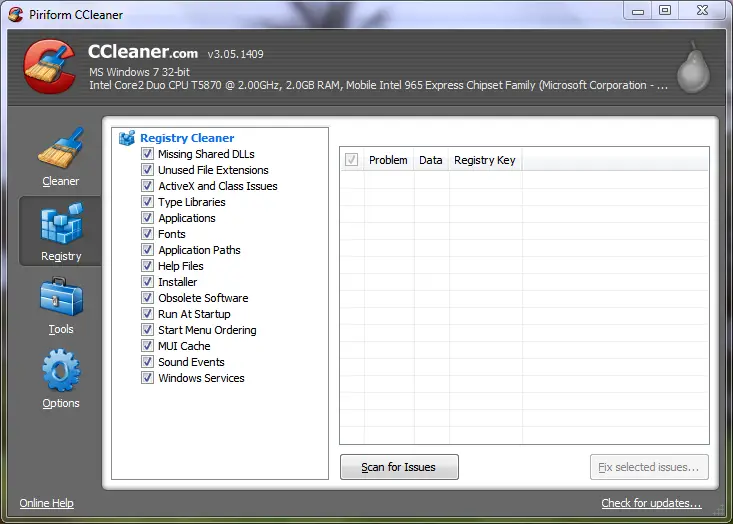Toggle the Fonts checkbox
The height and width of the screenshot is (524, 733).
pos(147,234)
